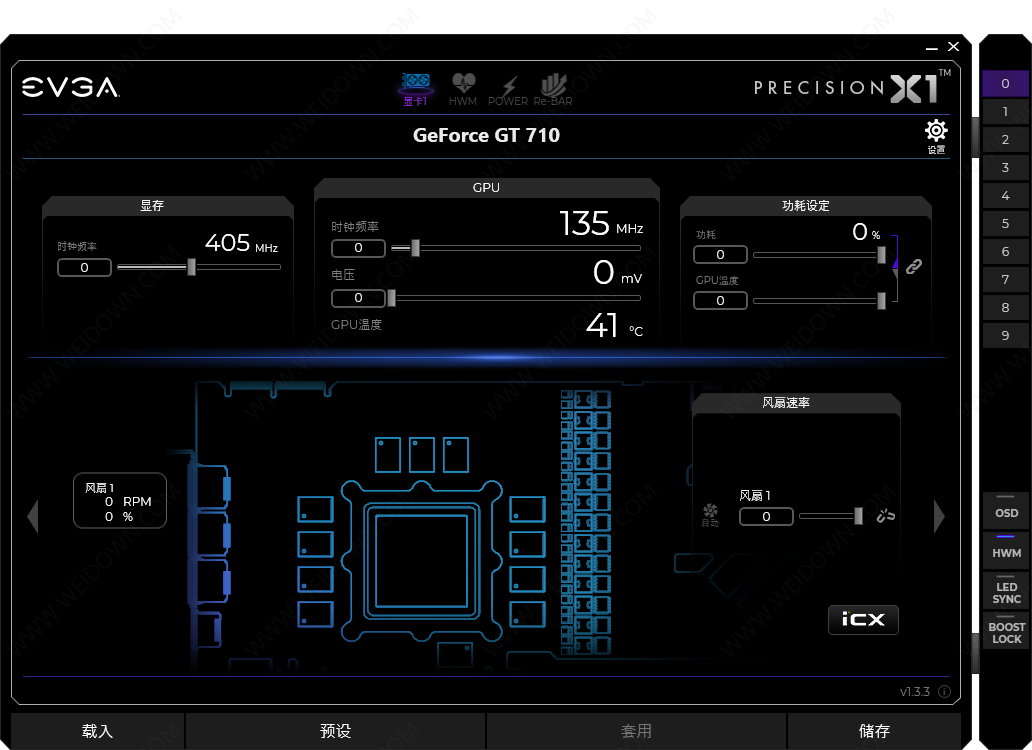
Task: Toggle the HWM side button
Action: 1006,551
